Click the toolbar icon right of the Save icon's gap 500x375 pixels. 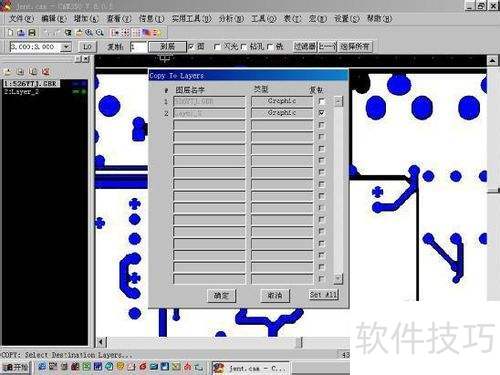(47, 32)
